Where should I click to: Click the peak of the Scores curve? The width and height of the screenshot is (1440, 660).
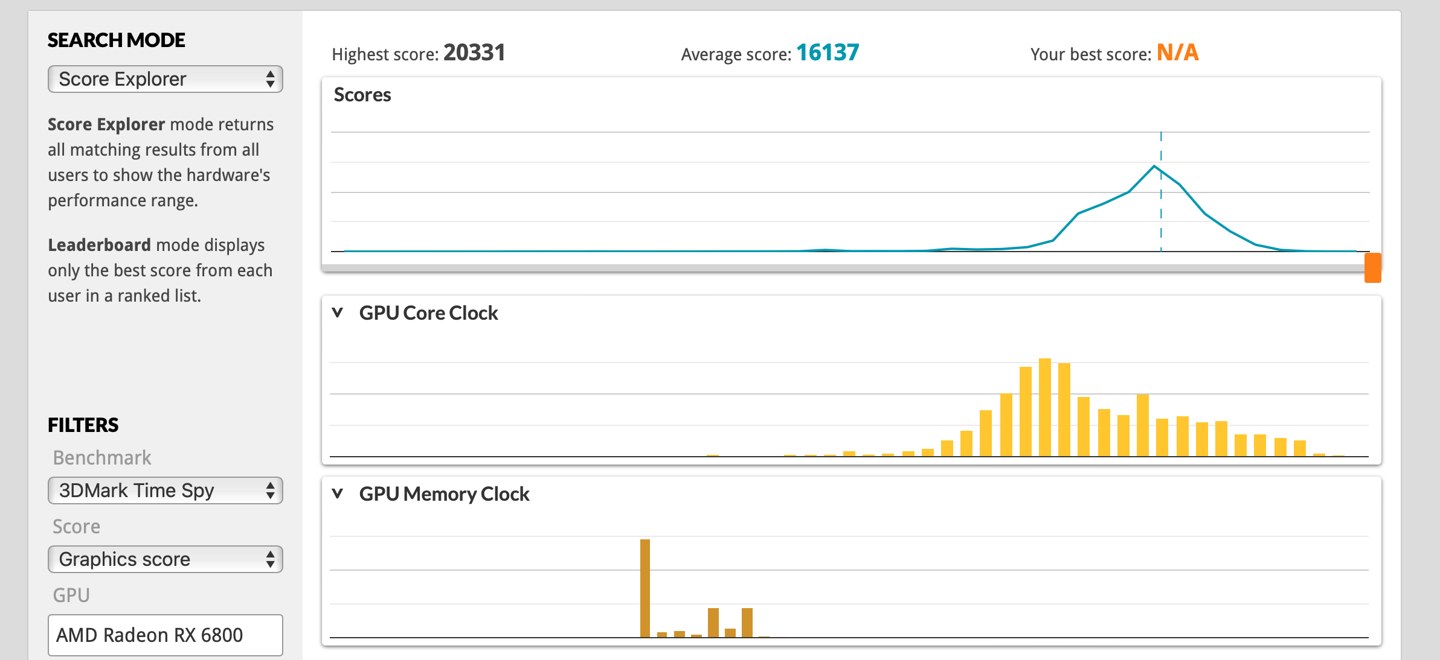(1155, 166)
